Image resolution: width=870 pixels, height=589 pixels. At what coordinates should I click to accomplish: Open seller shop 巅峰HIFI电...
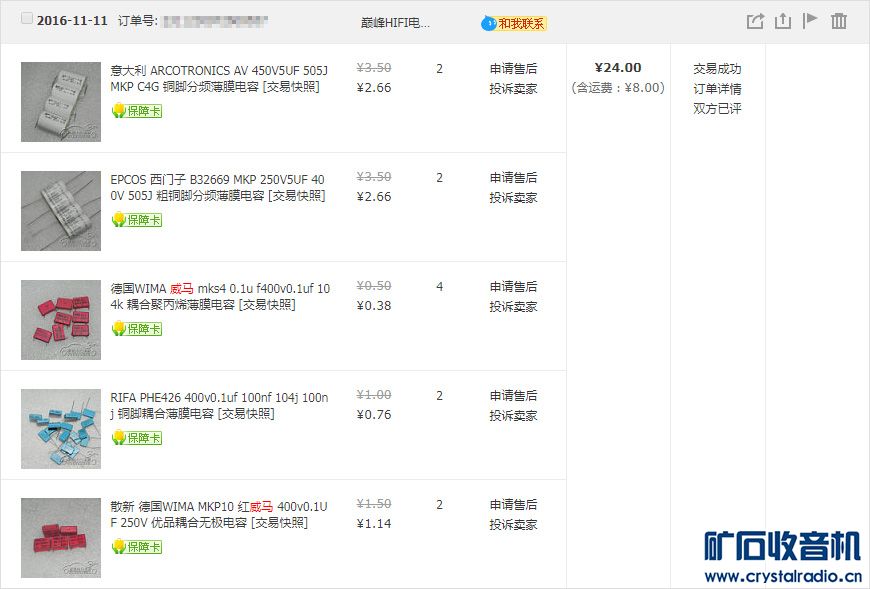(x=395, y=23)
